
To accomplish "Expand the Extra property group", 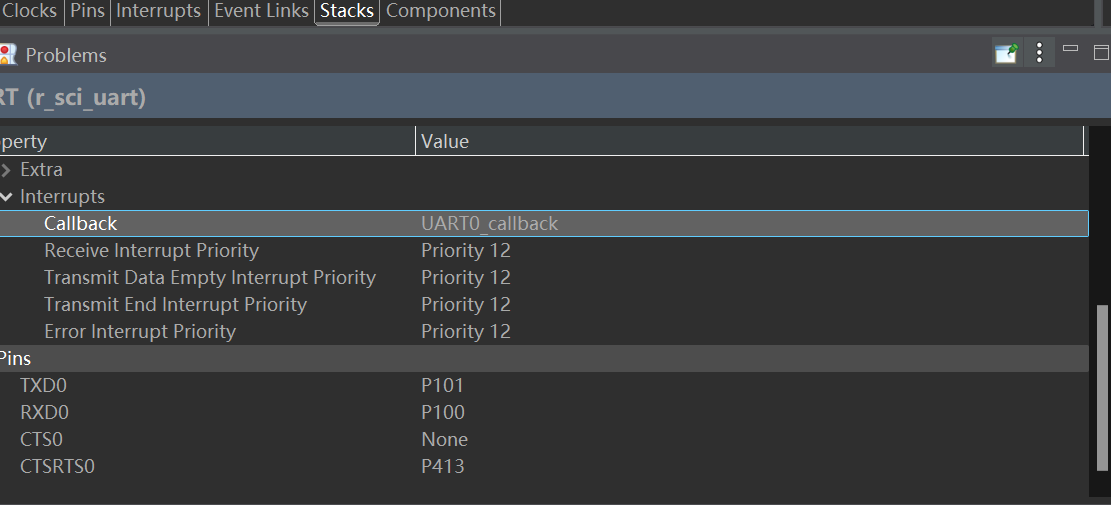I will (6, 170).
